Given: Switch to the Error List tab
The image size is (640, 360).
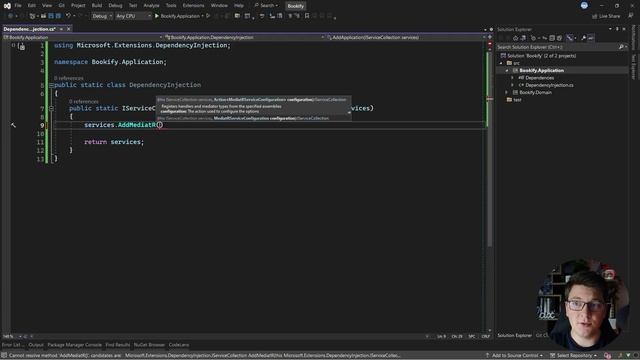Looking at the screenshot, I should tap(13, 345).
